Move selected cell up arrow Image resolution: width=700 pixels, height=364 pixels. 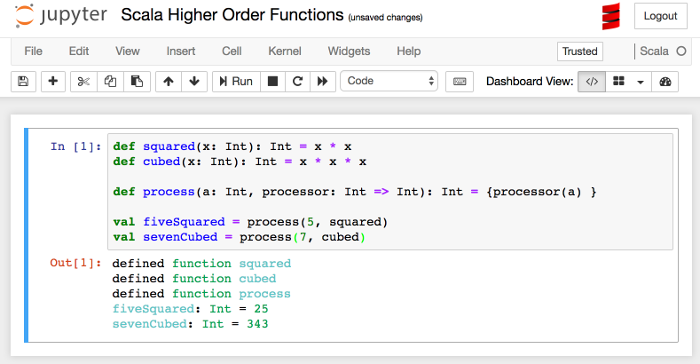tap(168, 81)
